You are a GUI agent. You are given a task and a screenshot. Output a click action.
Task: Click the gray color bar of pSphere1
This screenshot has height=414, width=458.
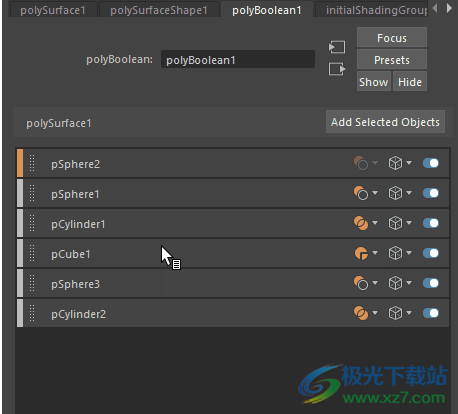[x=20, y=193]
